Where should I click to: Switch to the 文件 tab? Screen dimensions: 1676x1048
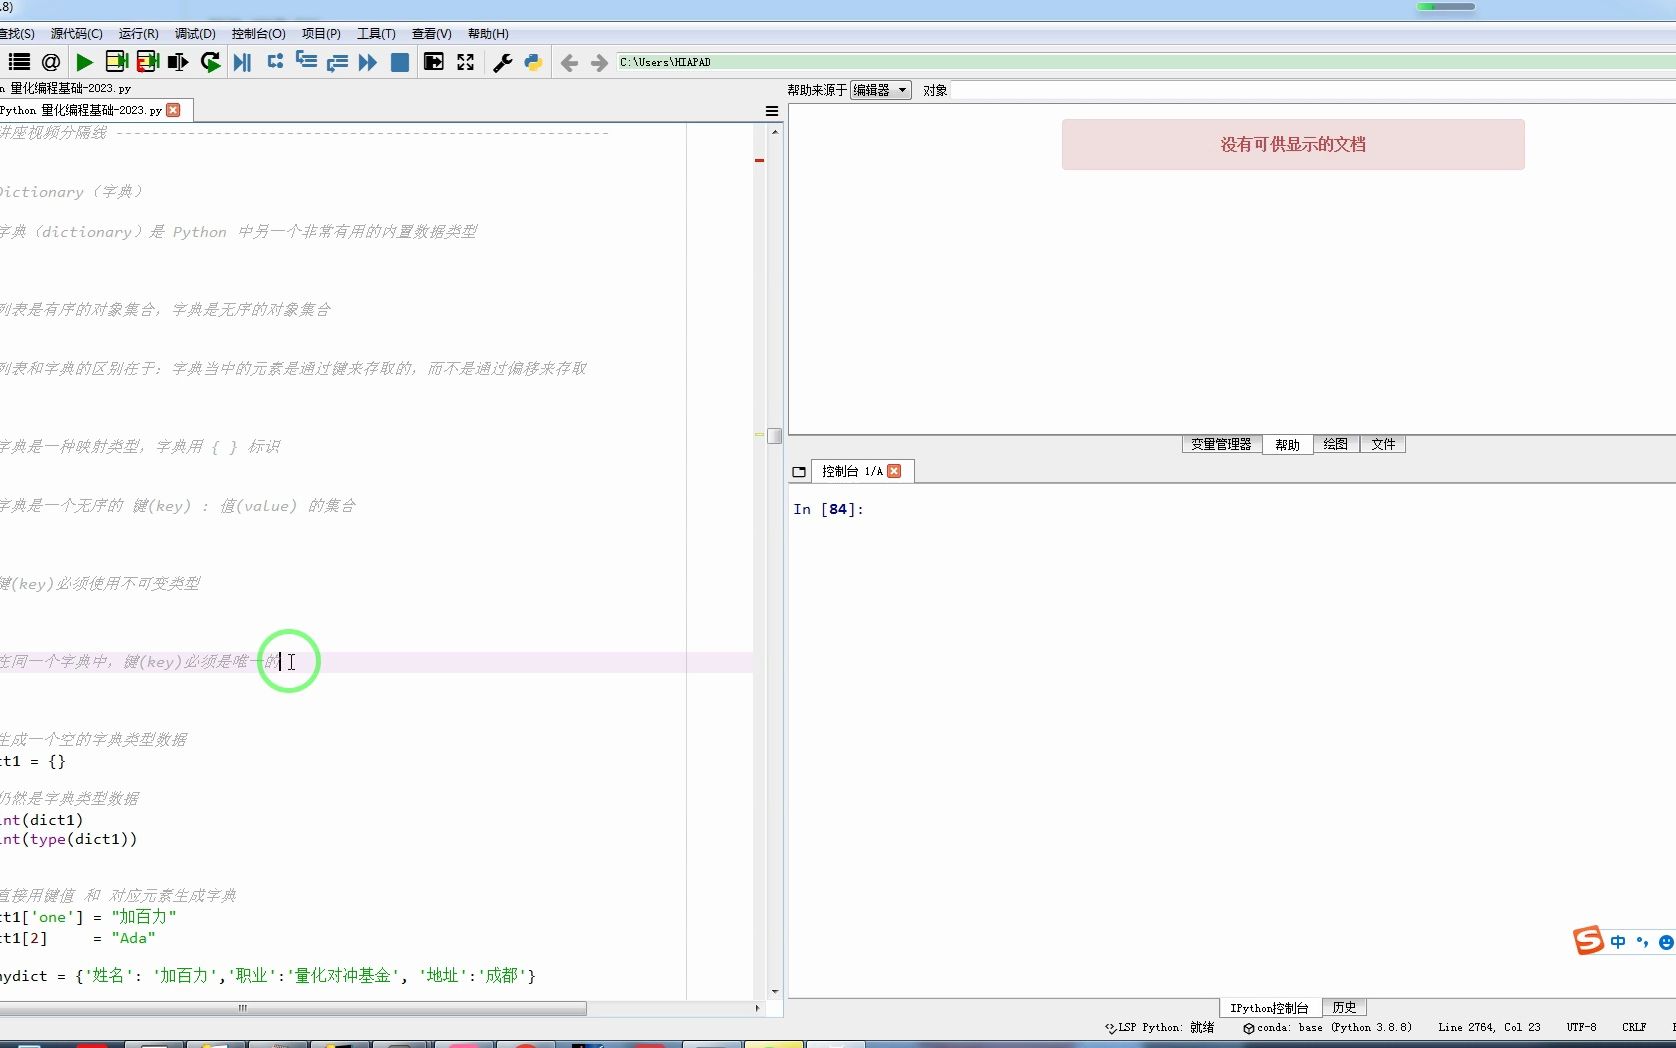point(1383,445)
